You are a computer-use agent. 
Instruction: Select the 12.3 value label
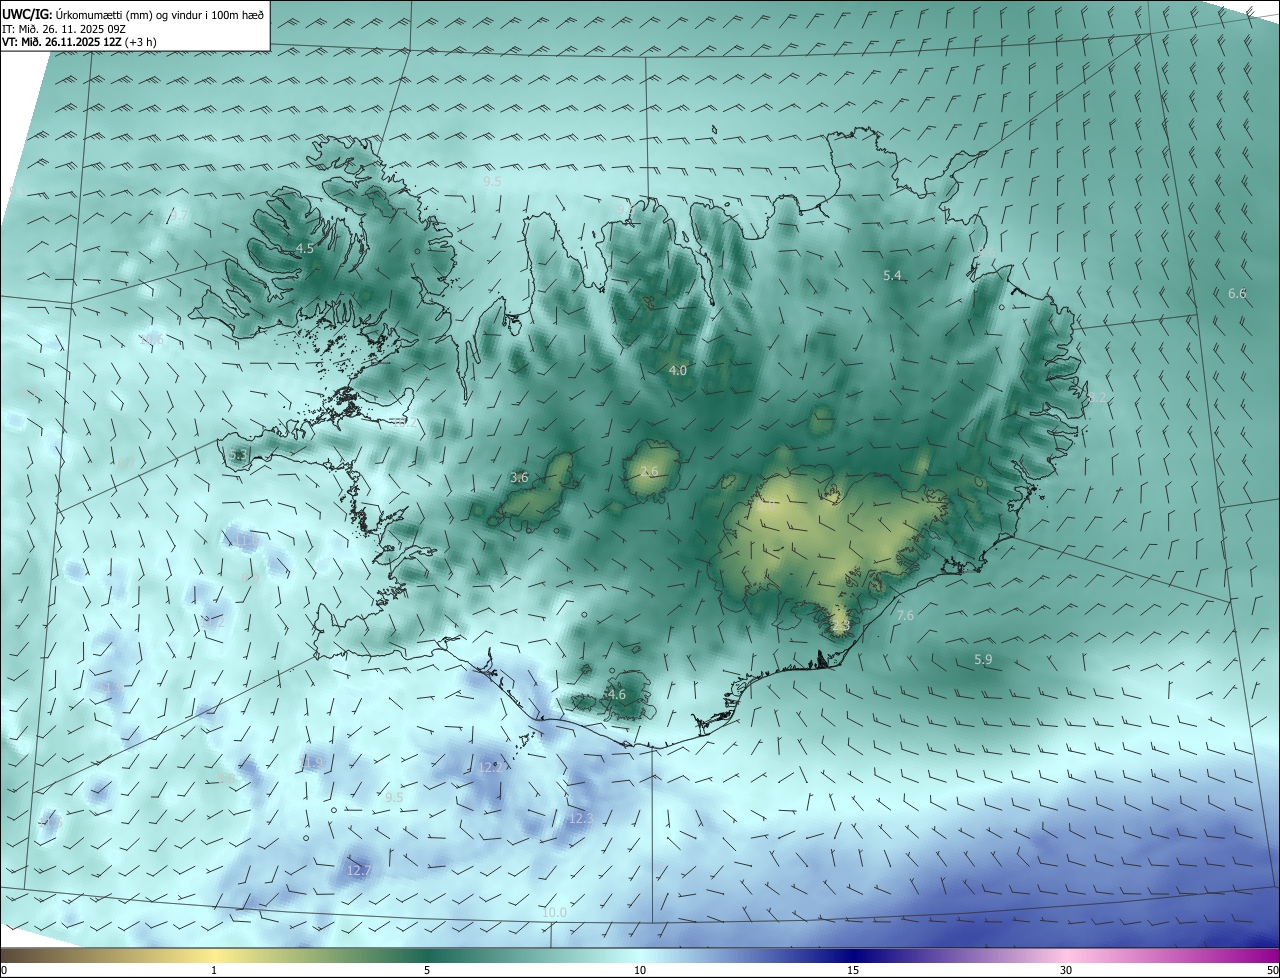(581, 818)
